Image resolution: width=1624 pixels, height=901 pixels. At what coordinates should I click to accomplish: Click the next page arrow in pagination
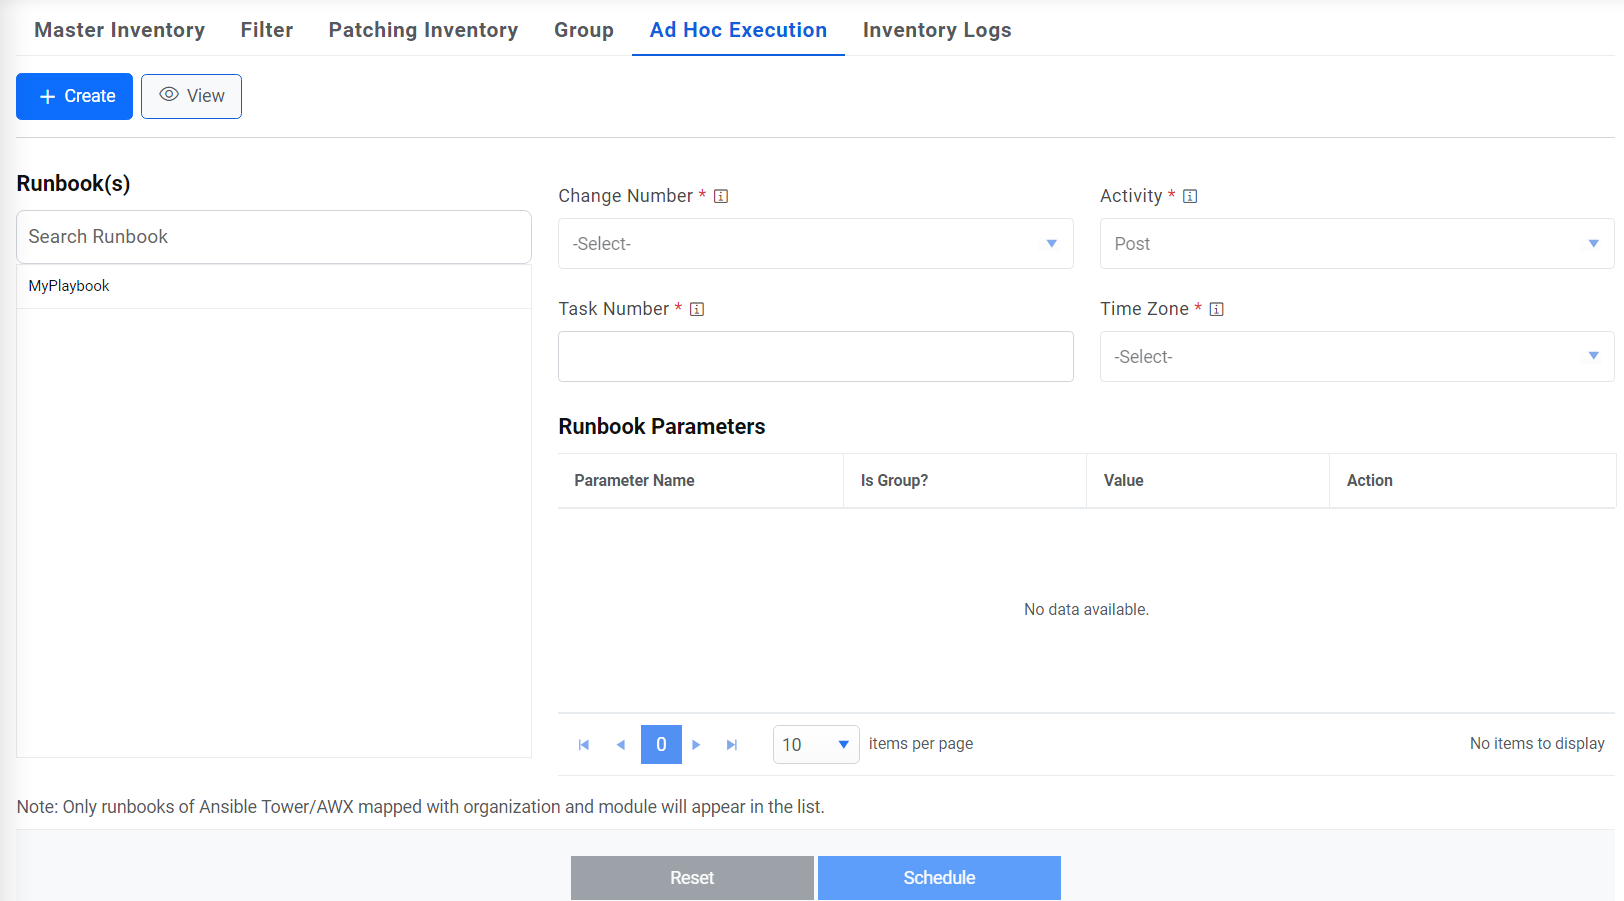tap(696, 744)
